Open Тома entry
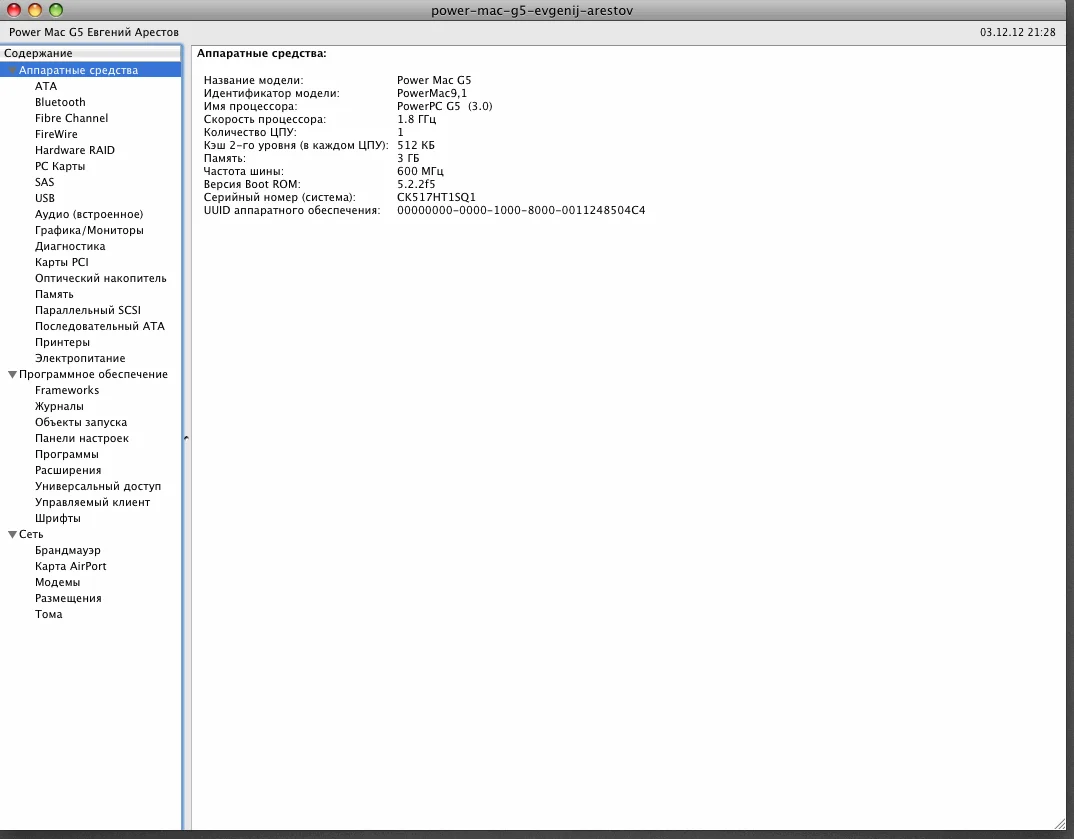 pyautogui.click(x=49, y=614)
